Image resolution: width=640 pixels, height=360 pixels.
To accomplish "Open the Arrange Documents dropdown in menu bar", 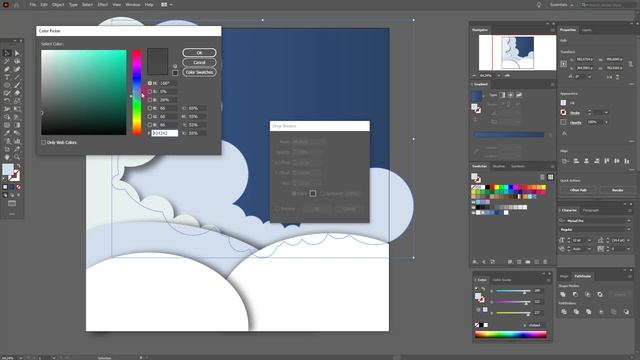I will pos(166,4).
